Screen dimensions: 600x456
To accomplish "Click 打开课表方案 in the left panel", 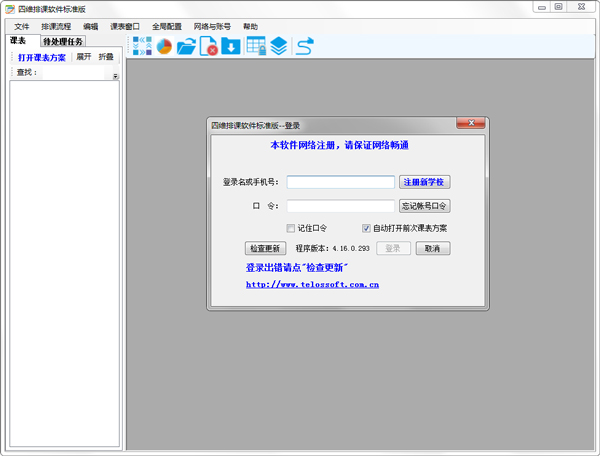I will click(x=42, y=57).
